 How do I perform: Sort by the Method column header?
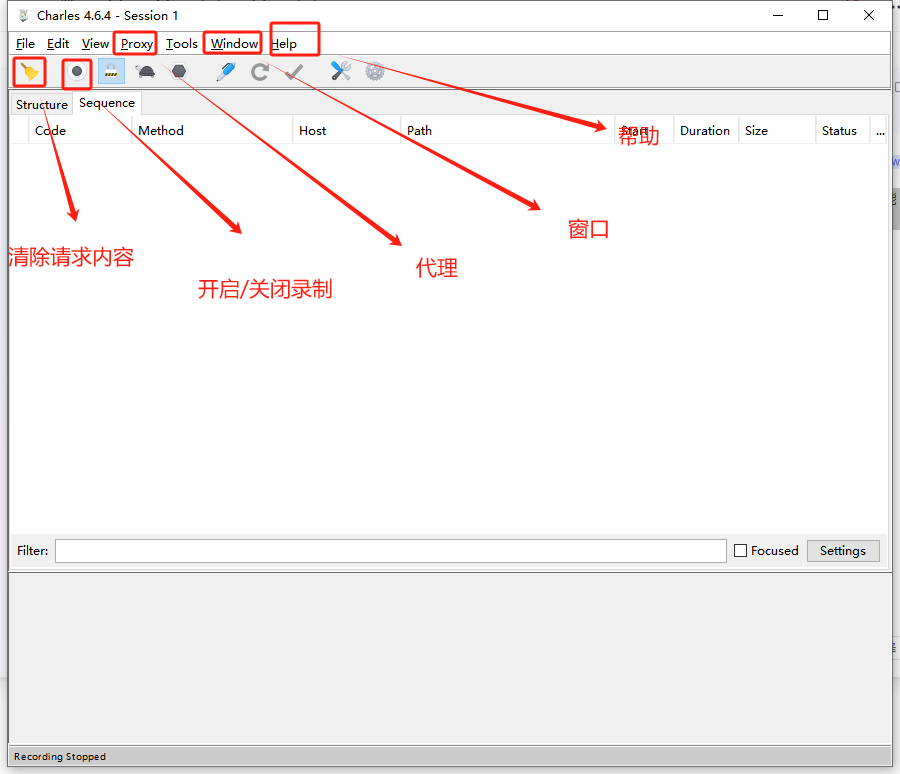(x=212, y=130)
